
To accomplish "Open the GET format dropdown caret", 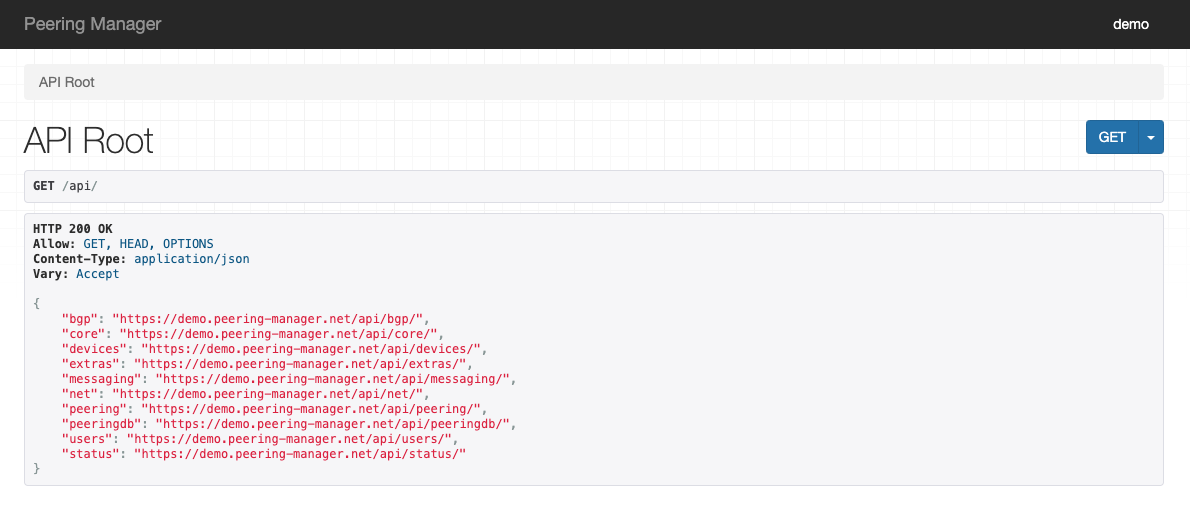I will pyautogui.click(x=1151, y=137).
